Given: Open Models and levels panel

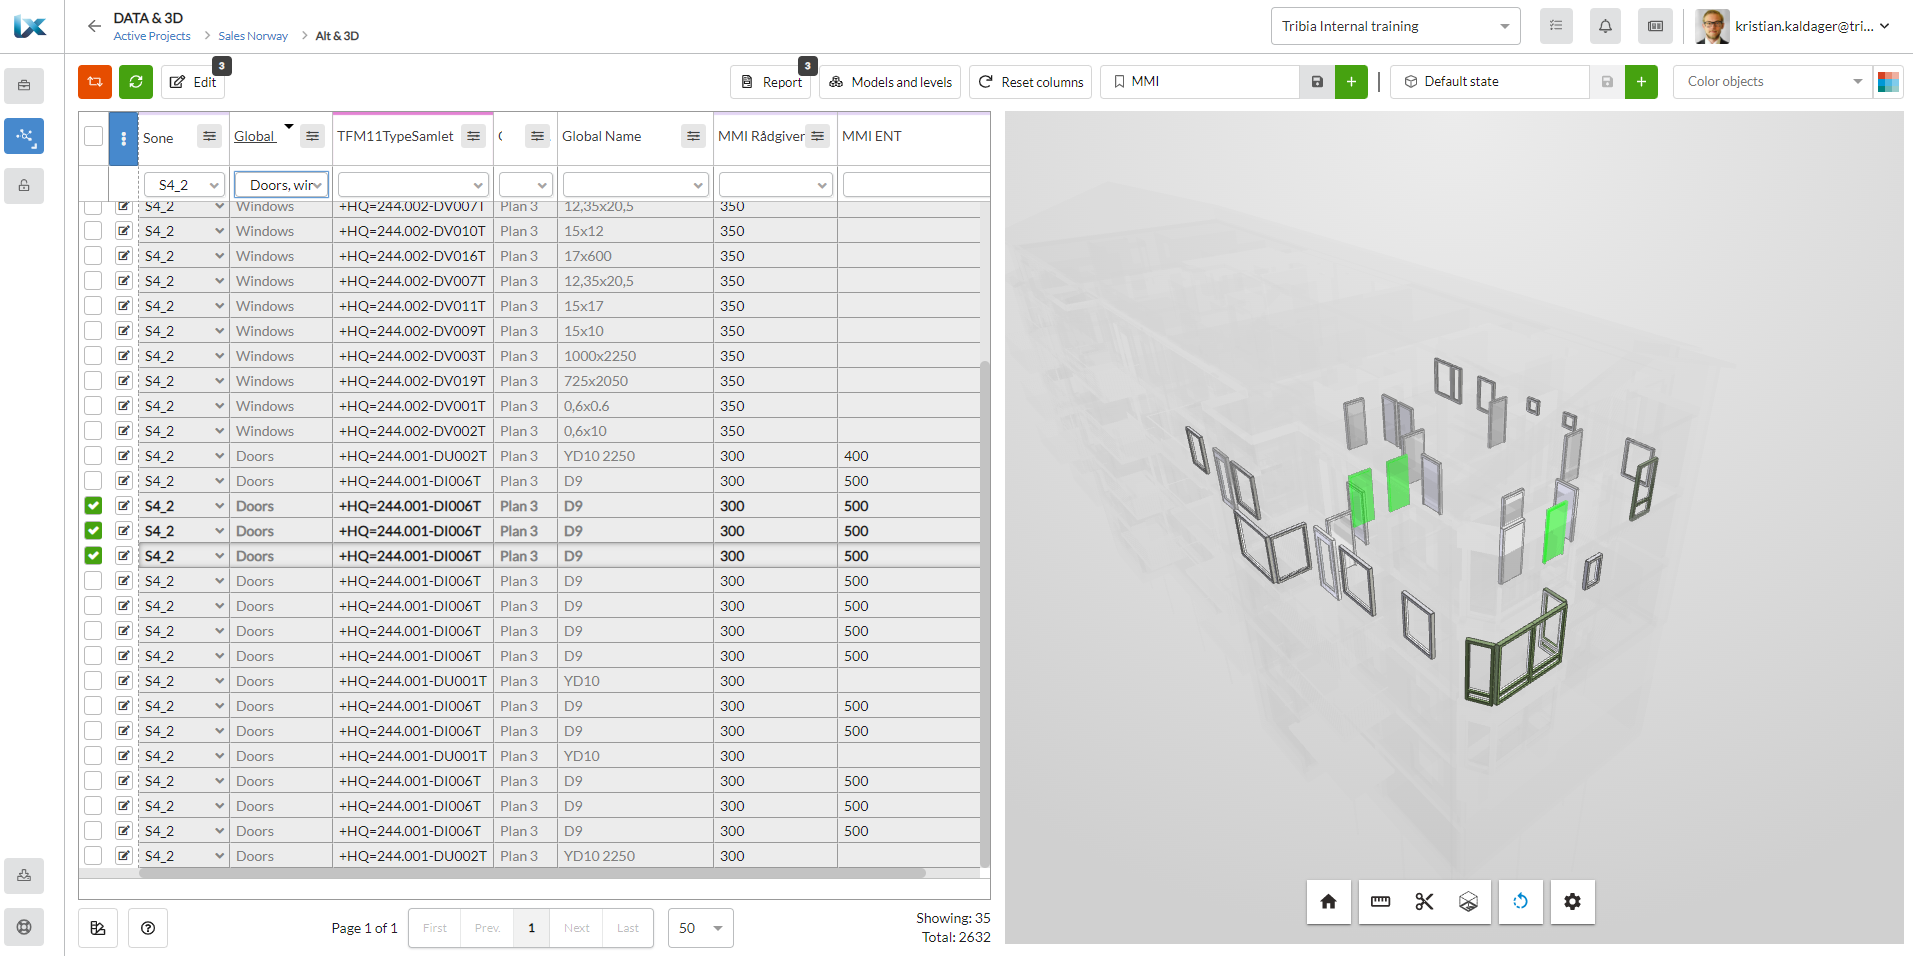Looking at the screenshot, I should [890, 82].
